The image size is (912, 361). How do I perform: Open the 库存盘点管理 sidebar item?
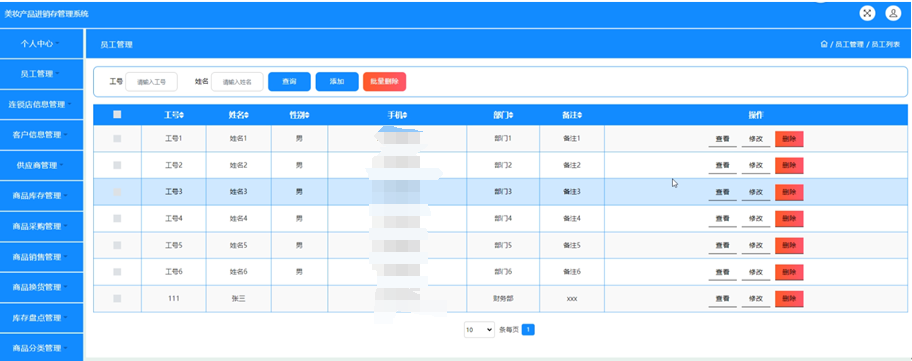41,318
